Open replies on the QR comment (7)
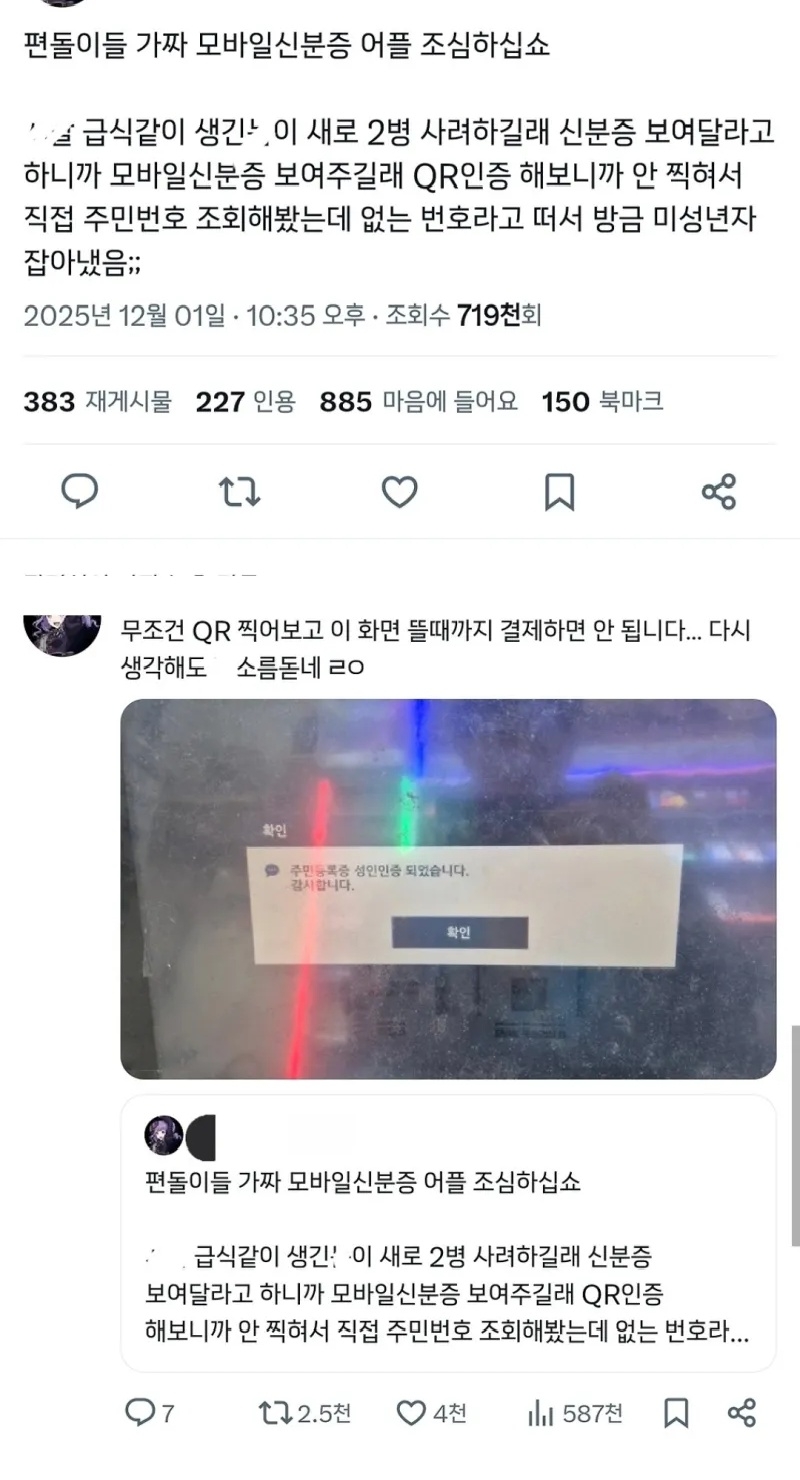Image resolution: width=800 pixels, height=1480 pixels. pyautogui.click(x=149, y=1413)
